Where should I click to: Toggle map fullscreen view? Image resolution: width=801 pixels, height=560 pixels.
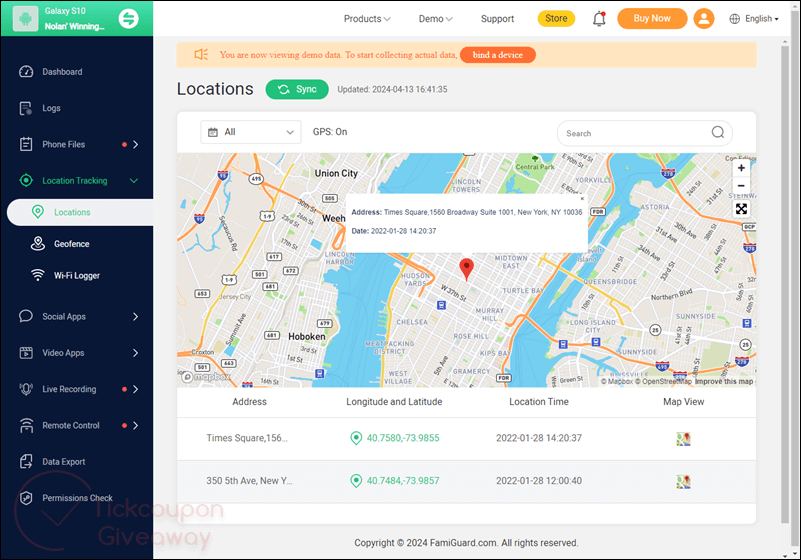(741, 208)
